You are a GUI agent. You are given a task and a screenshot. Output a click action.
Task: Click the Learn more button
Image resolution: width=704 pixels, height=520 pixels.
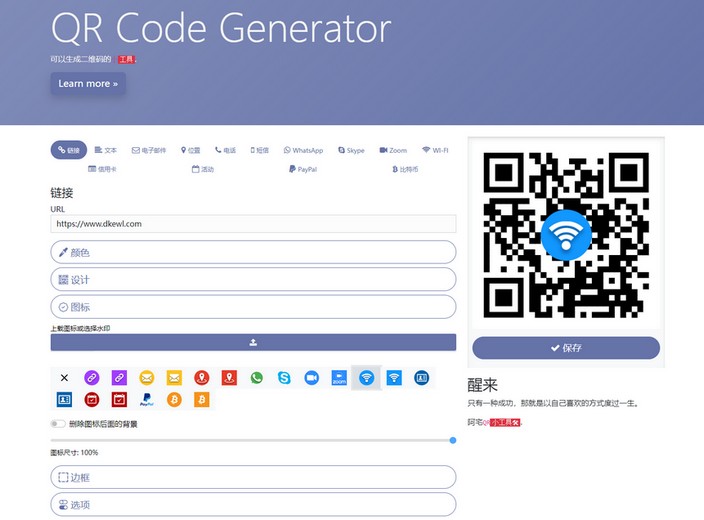click(88, 84)
